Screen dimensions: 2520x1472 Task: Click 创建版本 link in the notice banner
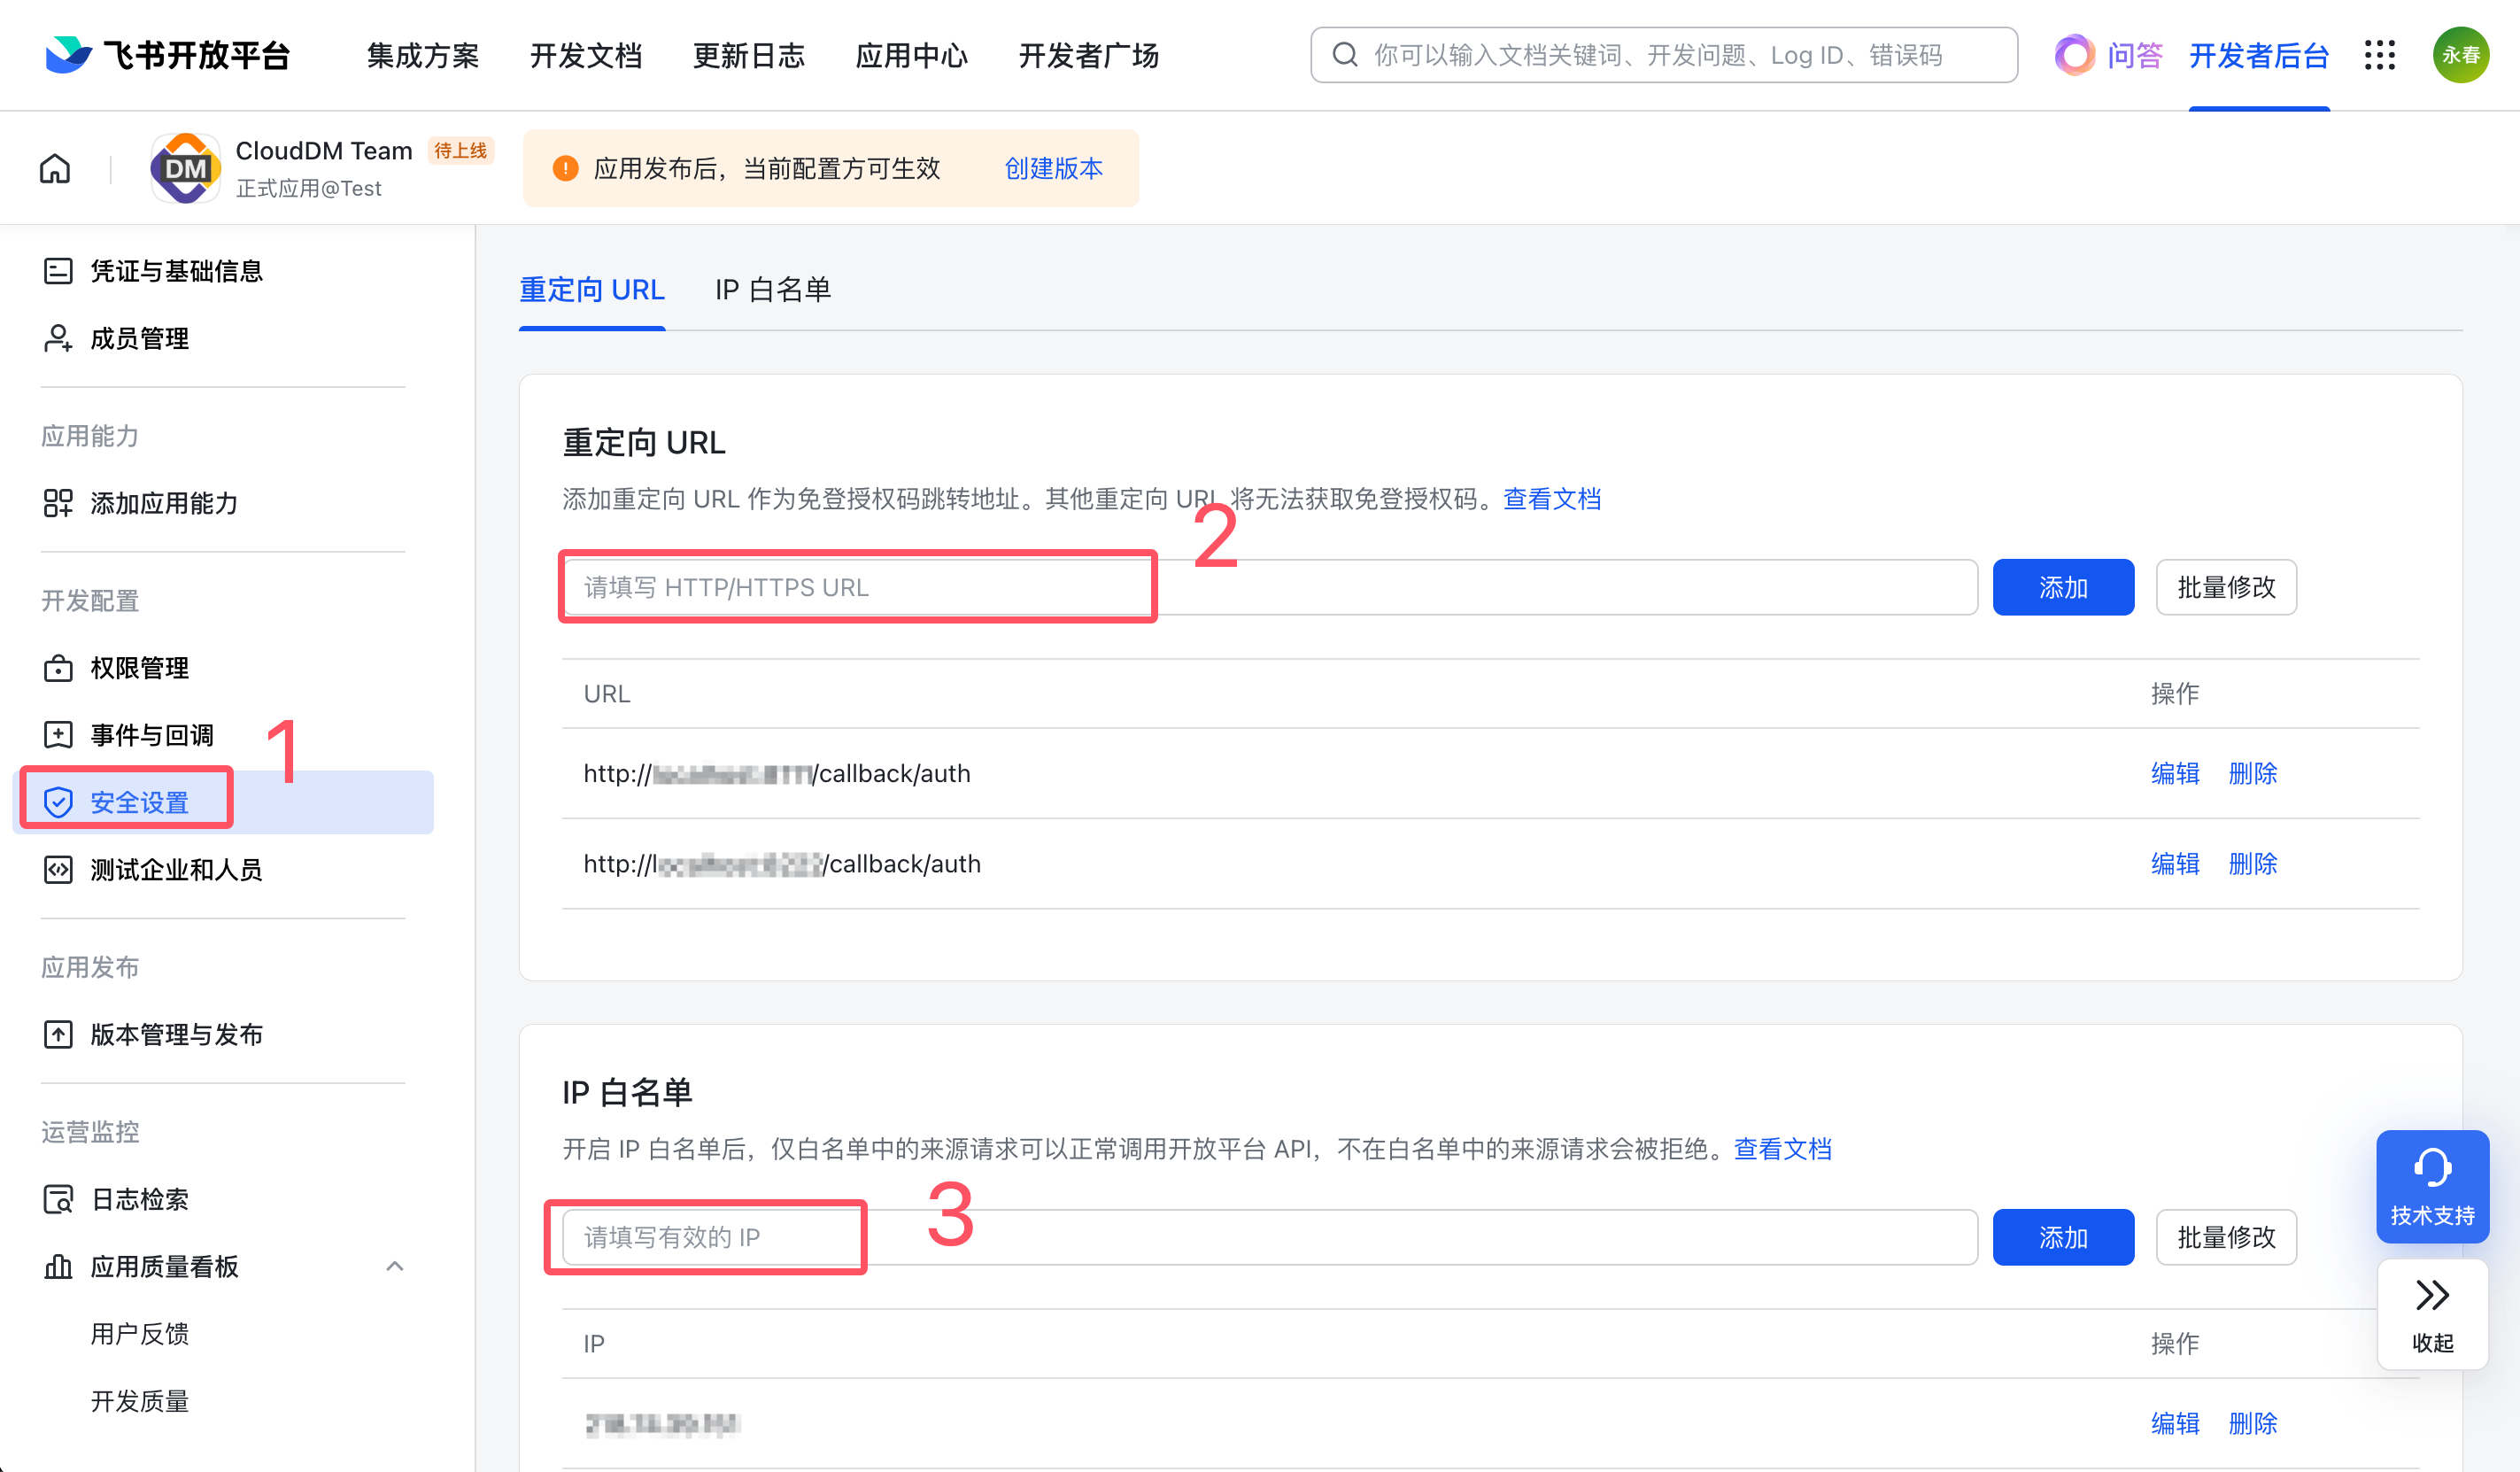(1053, 168)
